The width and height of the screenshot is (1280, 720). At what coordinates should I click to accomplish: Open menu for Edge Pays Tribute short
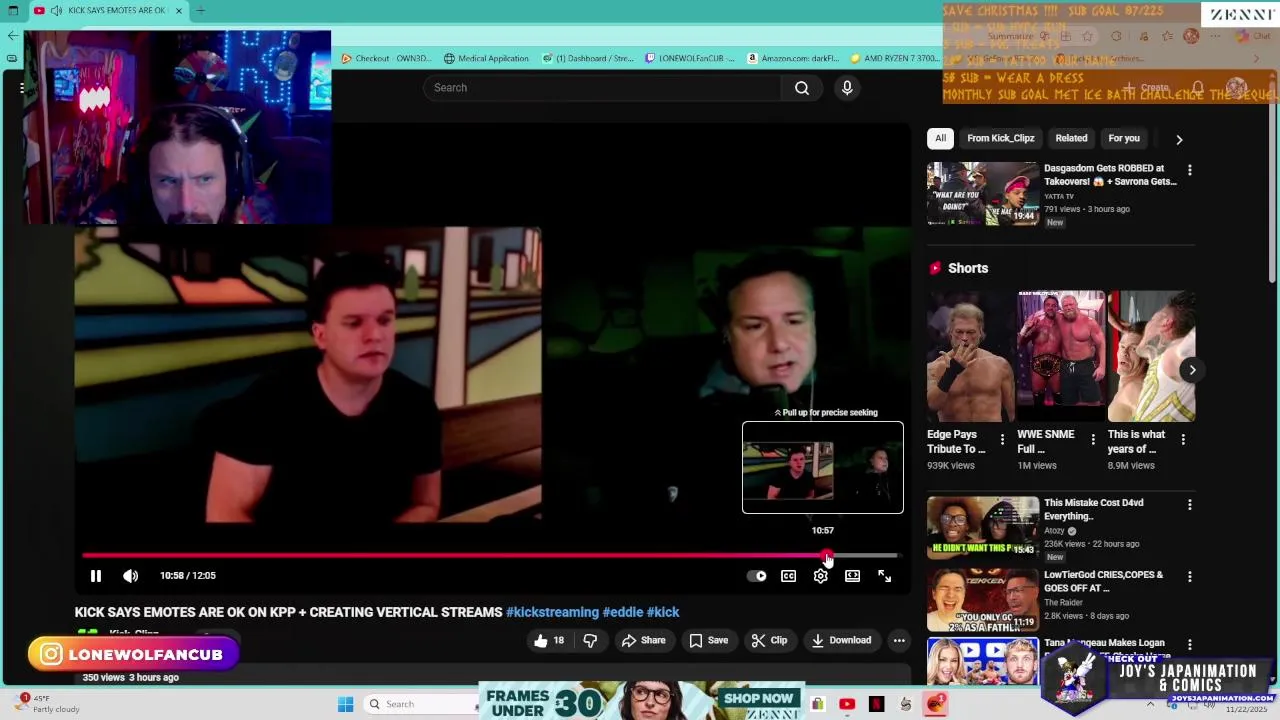[x=1002, y=439]
